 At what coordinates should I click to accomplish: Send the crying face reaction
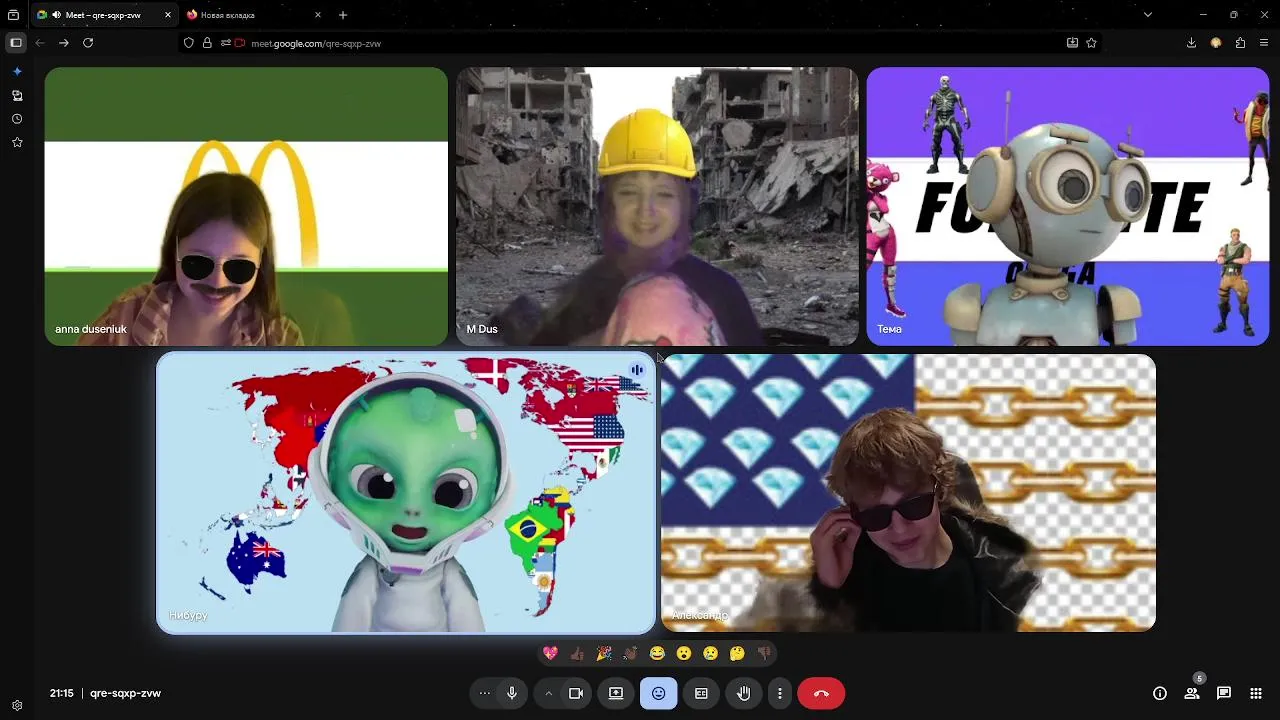[710, 653]
